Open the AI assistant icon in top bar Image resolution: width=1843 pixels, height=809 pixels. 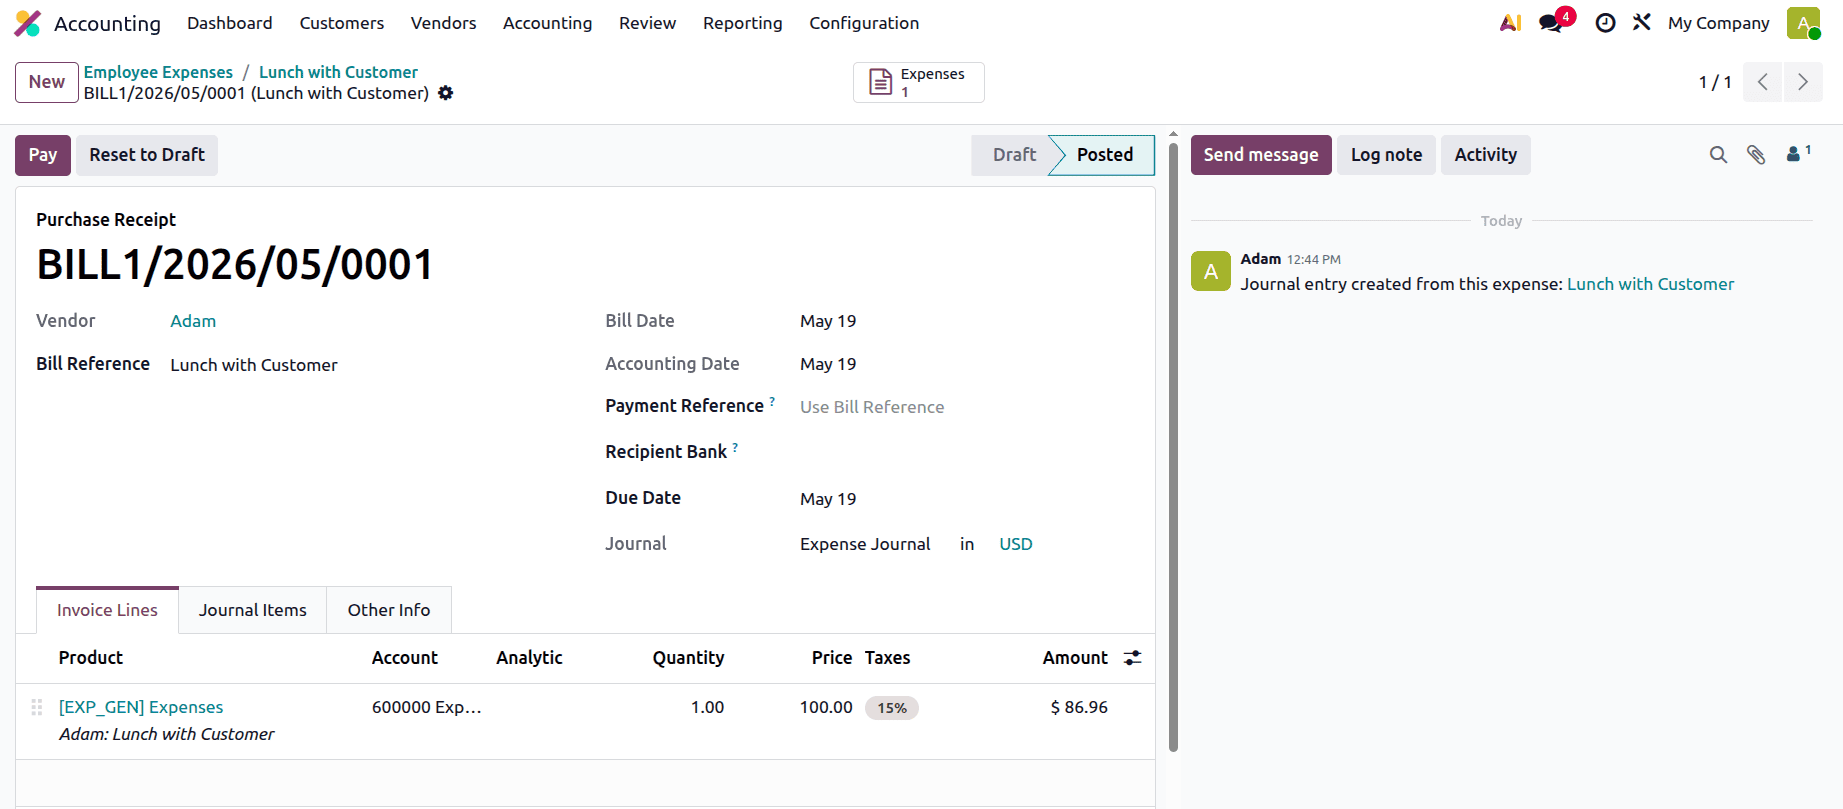[x=1510, y=23]
